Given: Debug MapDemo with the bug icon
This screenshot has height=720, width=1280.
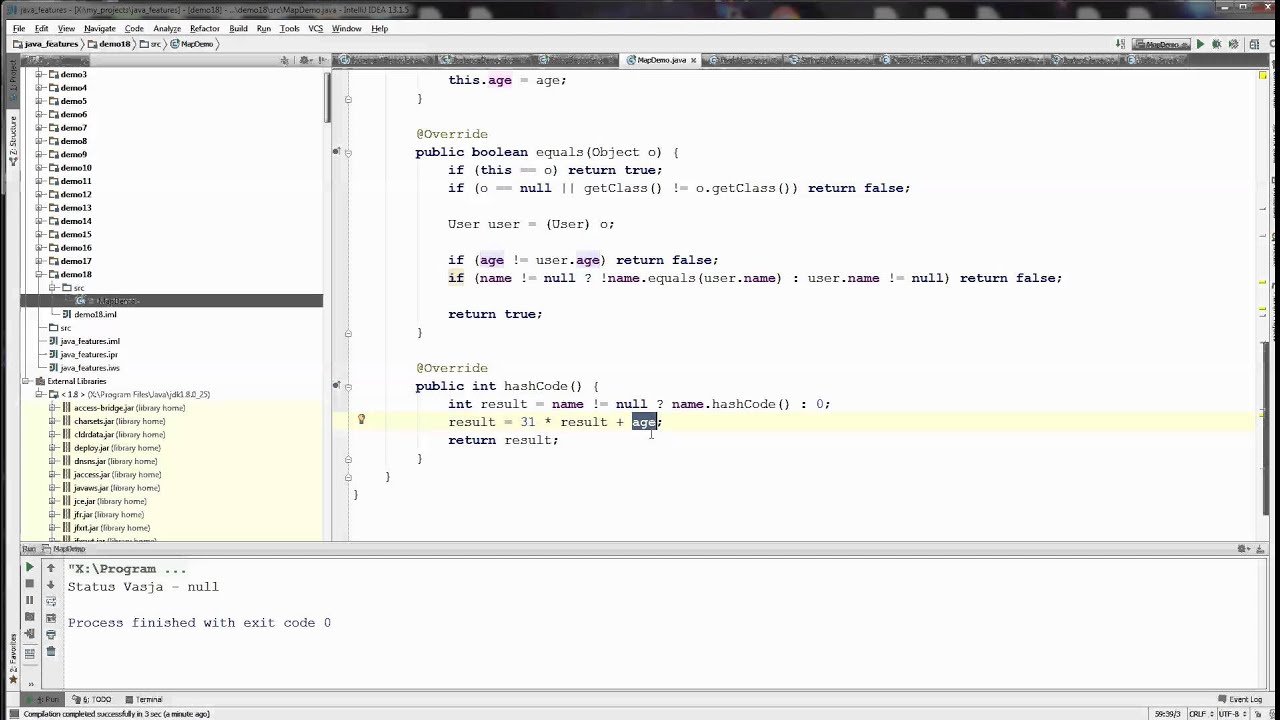Looking at the screenshot, I should pos(1216,44).
